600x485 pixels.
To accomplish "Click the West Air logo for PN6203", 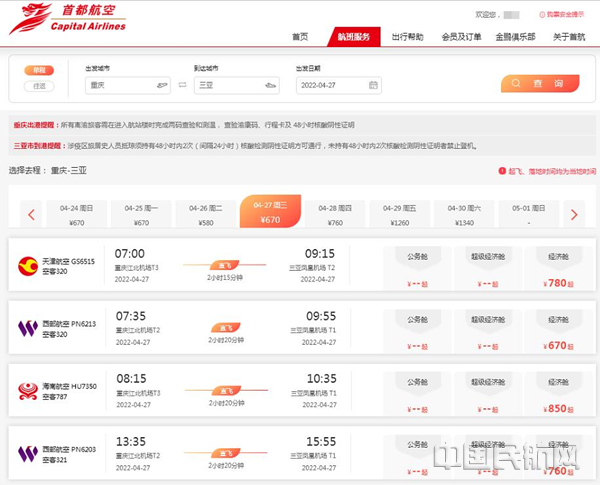I will (28, 454).
